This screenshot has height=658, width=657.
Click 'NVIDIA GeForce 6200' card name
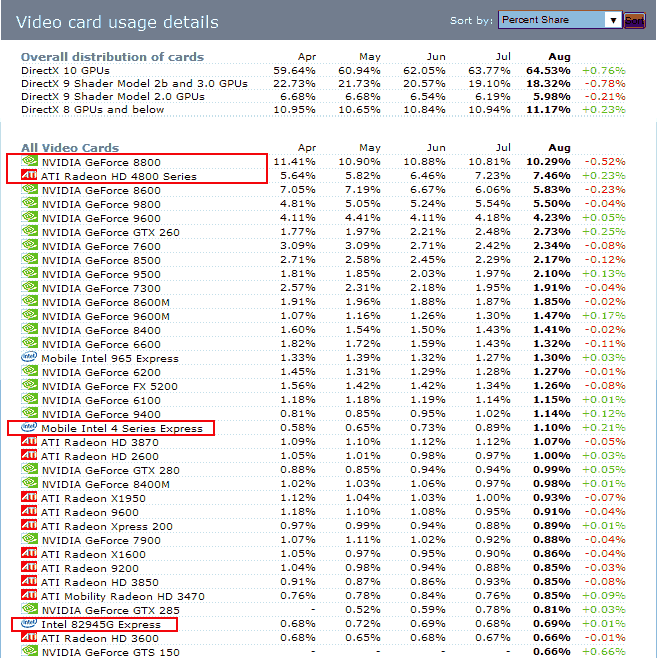click(x=101, y=372)
